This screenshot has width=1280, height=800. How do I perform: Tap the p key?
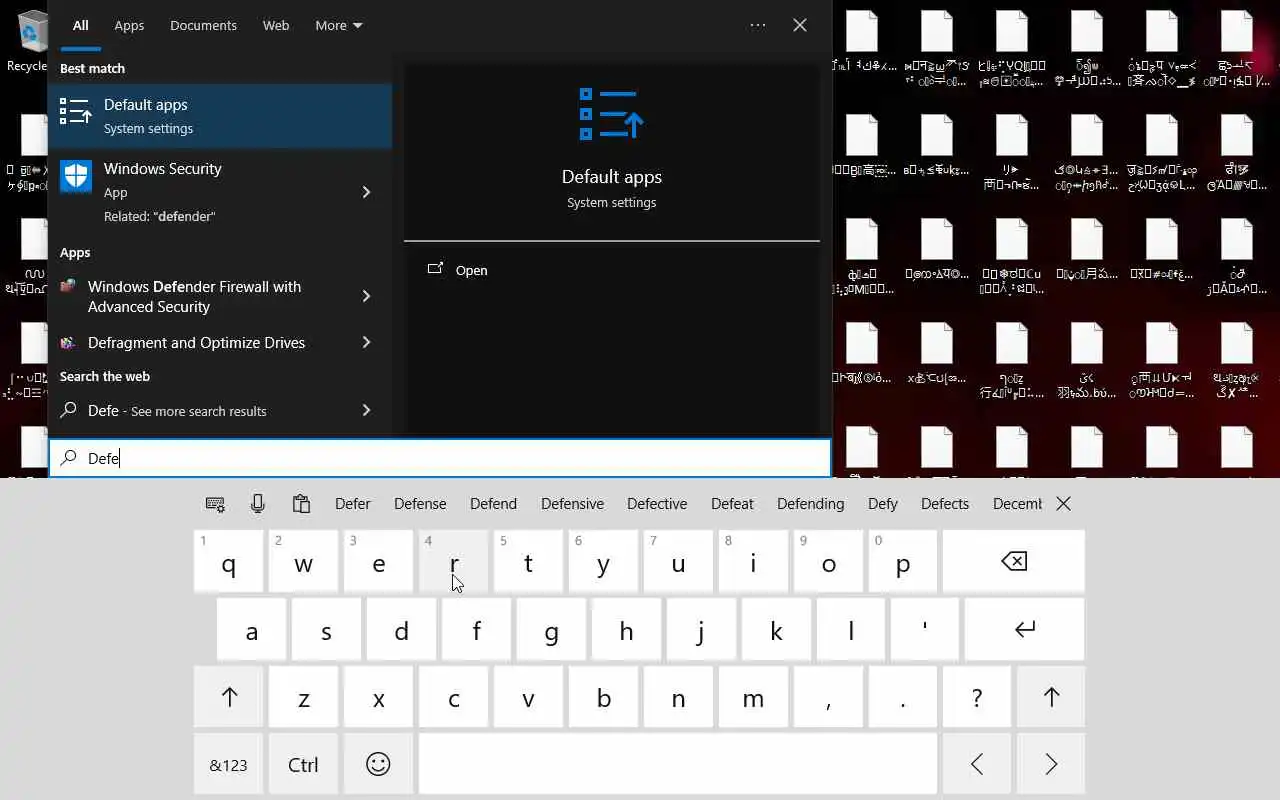point(903,561)
